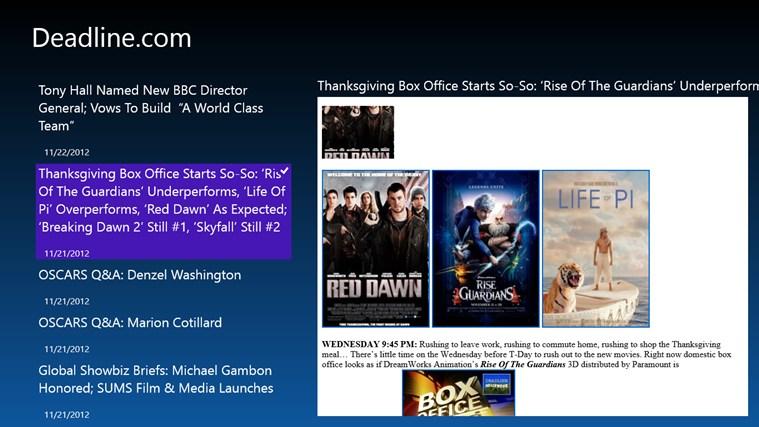Click the selected checkmark on the Thanksgiving article

[x=285, y=171]
